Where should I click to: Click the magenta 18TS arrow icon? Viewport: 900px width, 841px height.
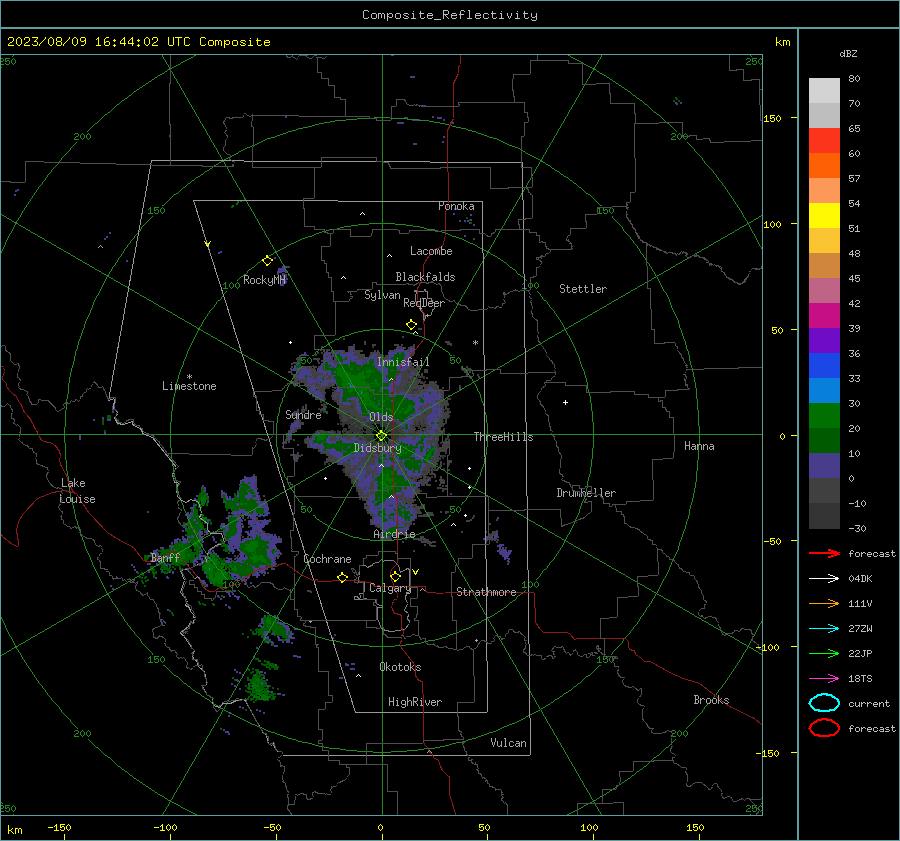824,679
